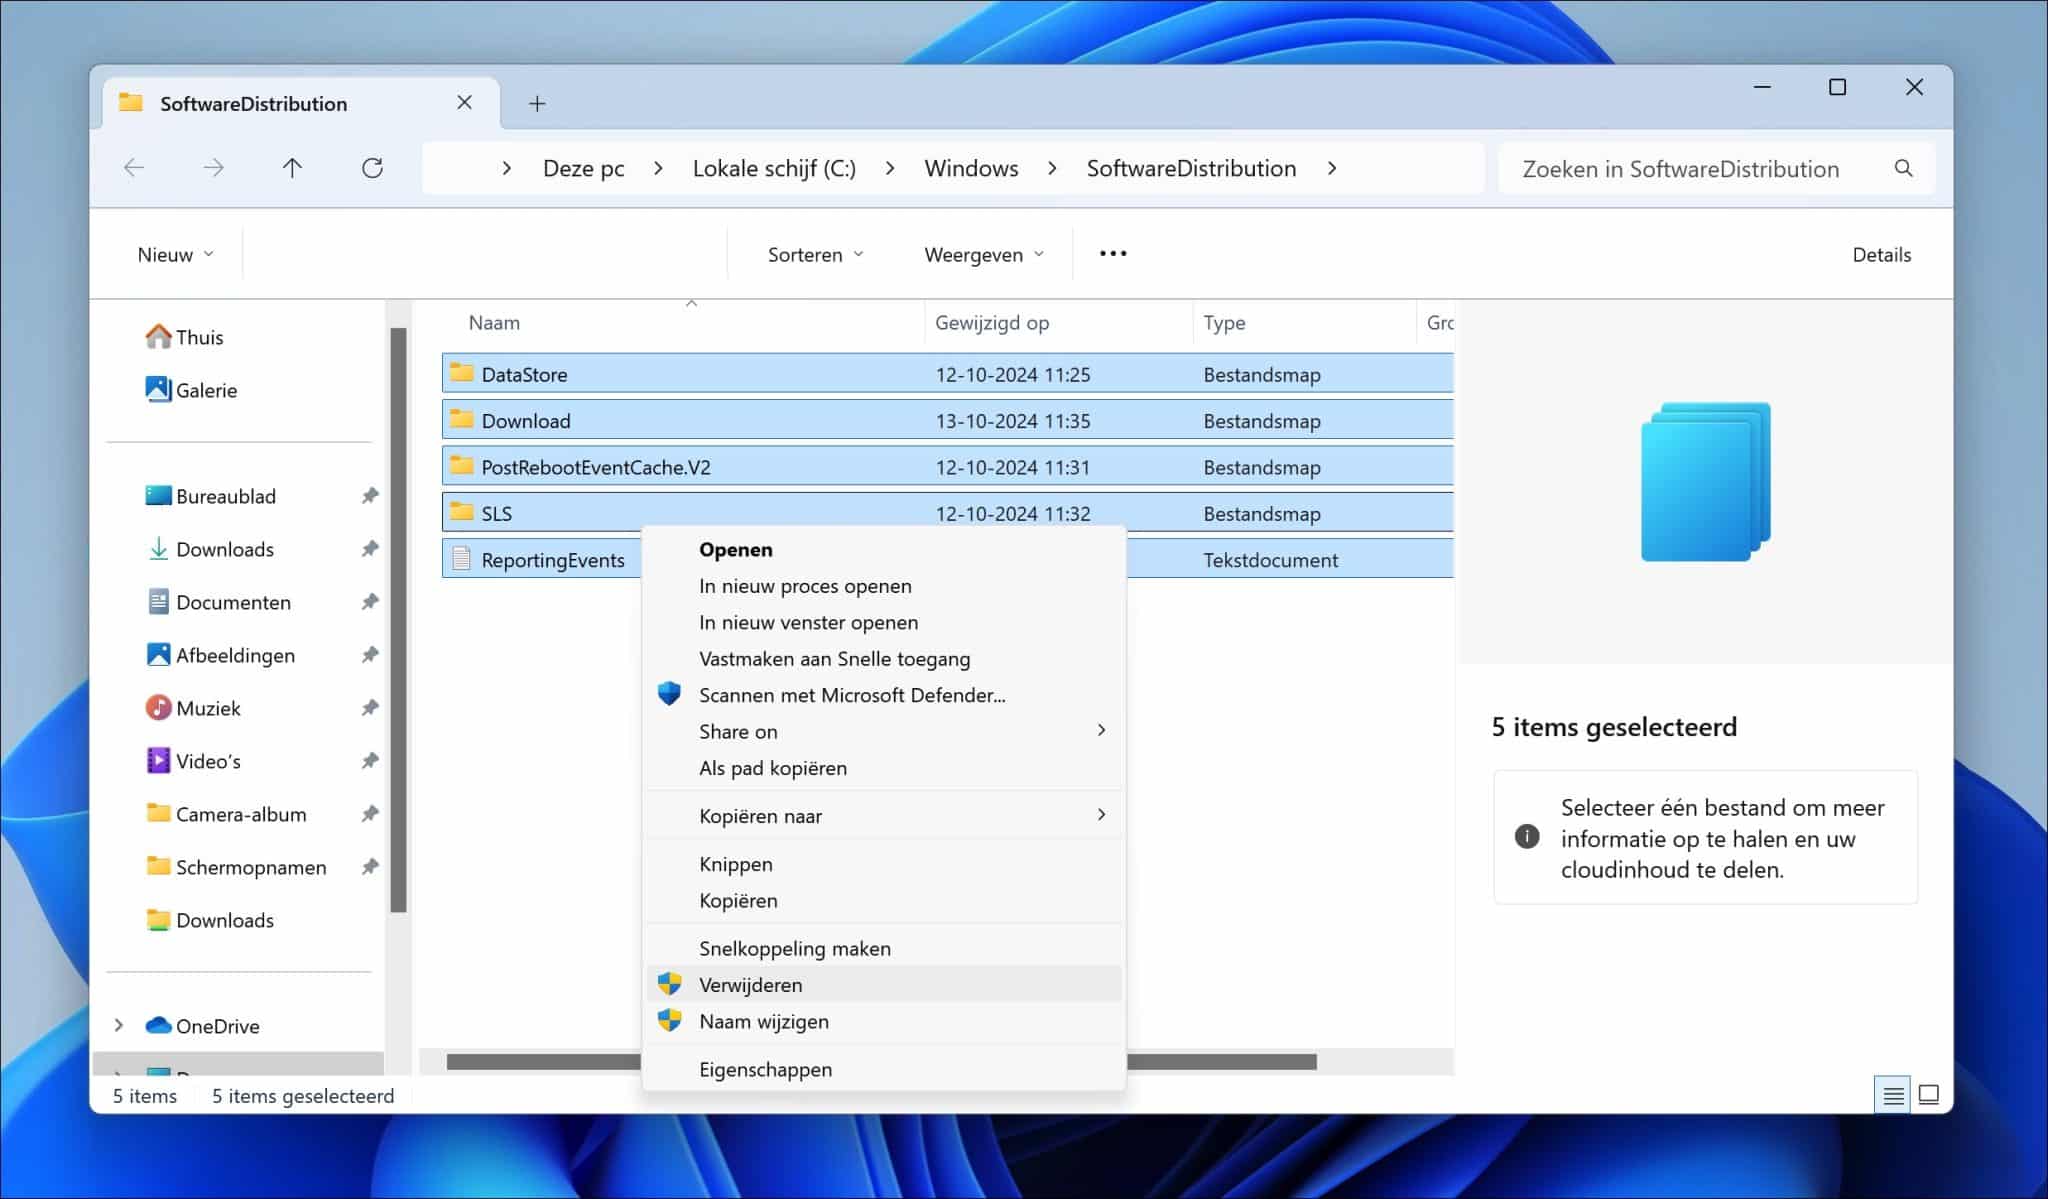The image size is (2048, 1199).
Task: Refresh the folder with the reload icon
Action: pos(373,167)
